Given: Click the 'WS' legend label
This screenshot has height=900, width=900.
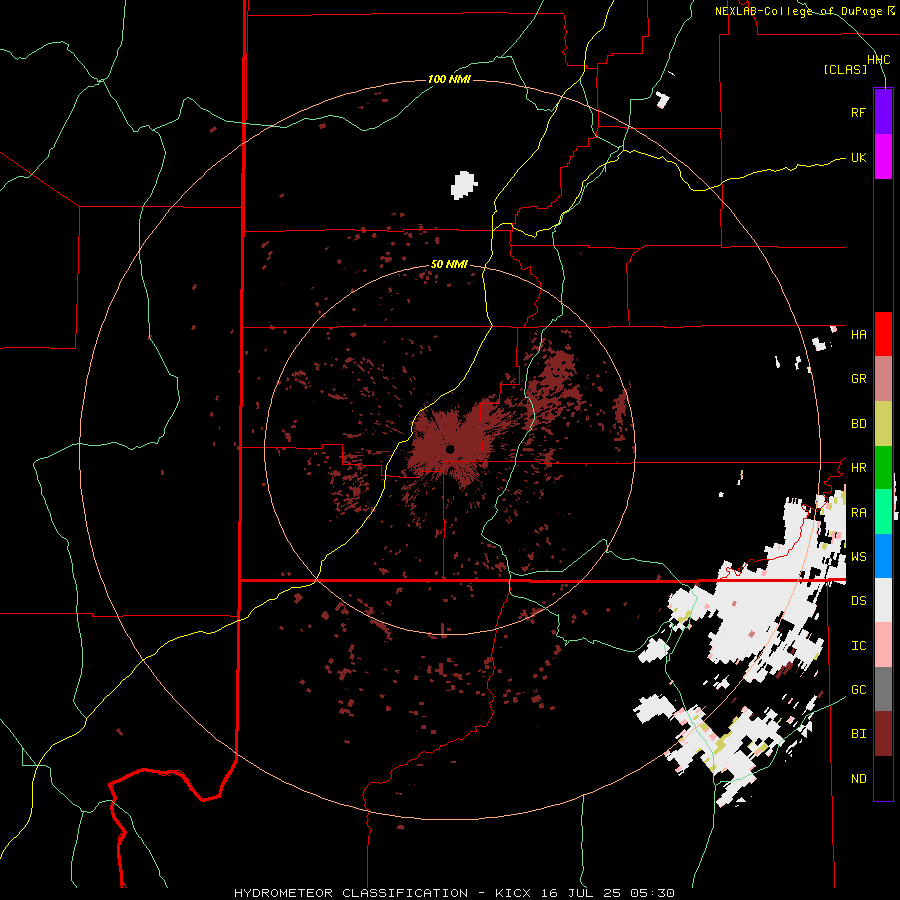Looking at the screenshot, I should [858, 557].
